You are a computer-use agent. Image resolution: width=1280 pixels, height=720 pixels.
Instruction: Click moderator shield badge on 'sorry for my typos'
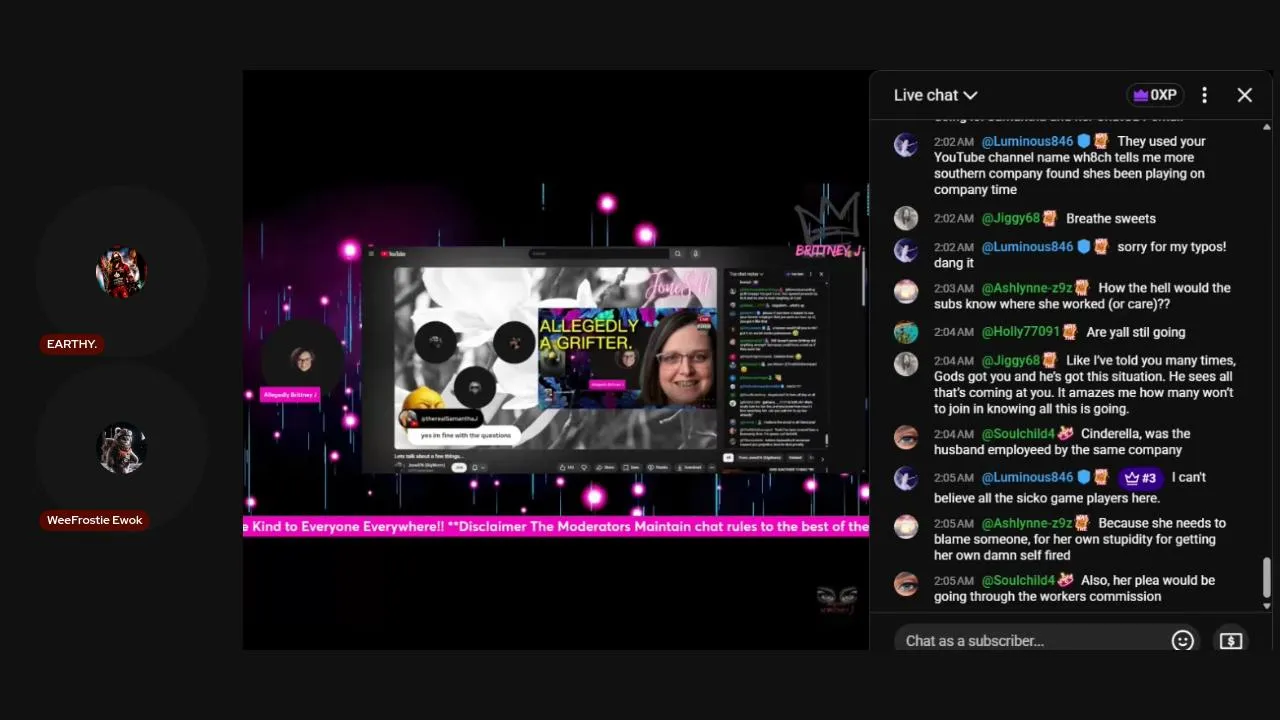click(1083, 246)
